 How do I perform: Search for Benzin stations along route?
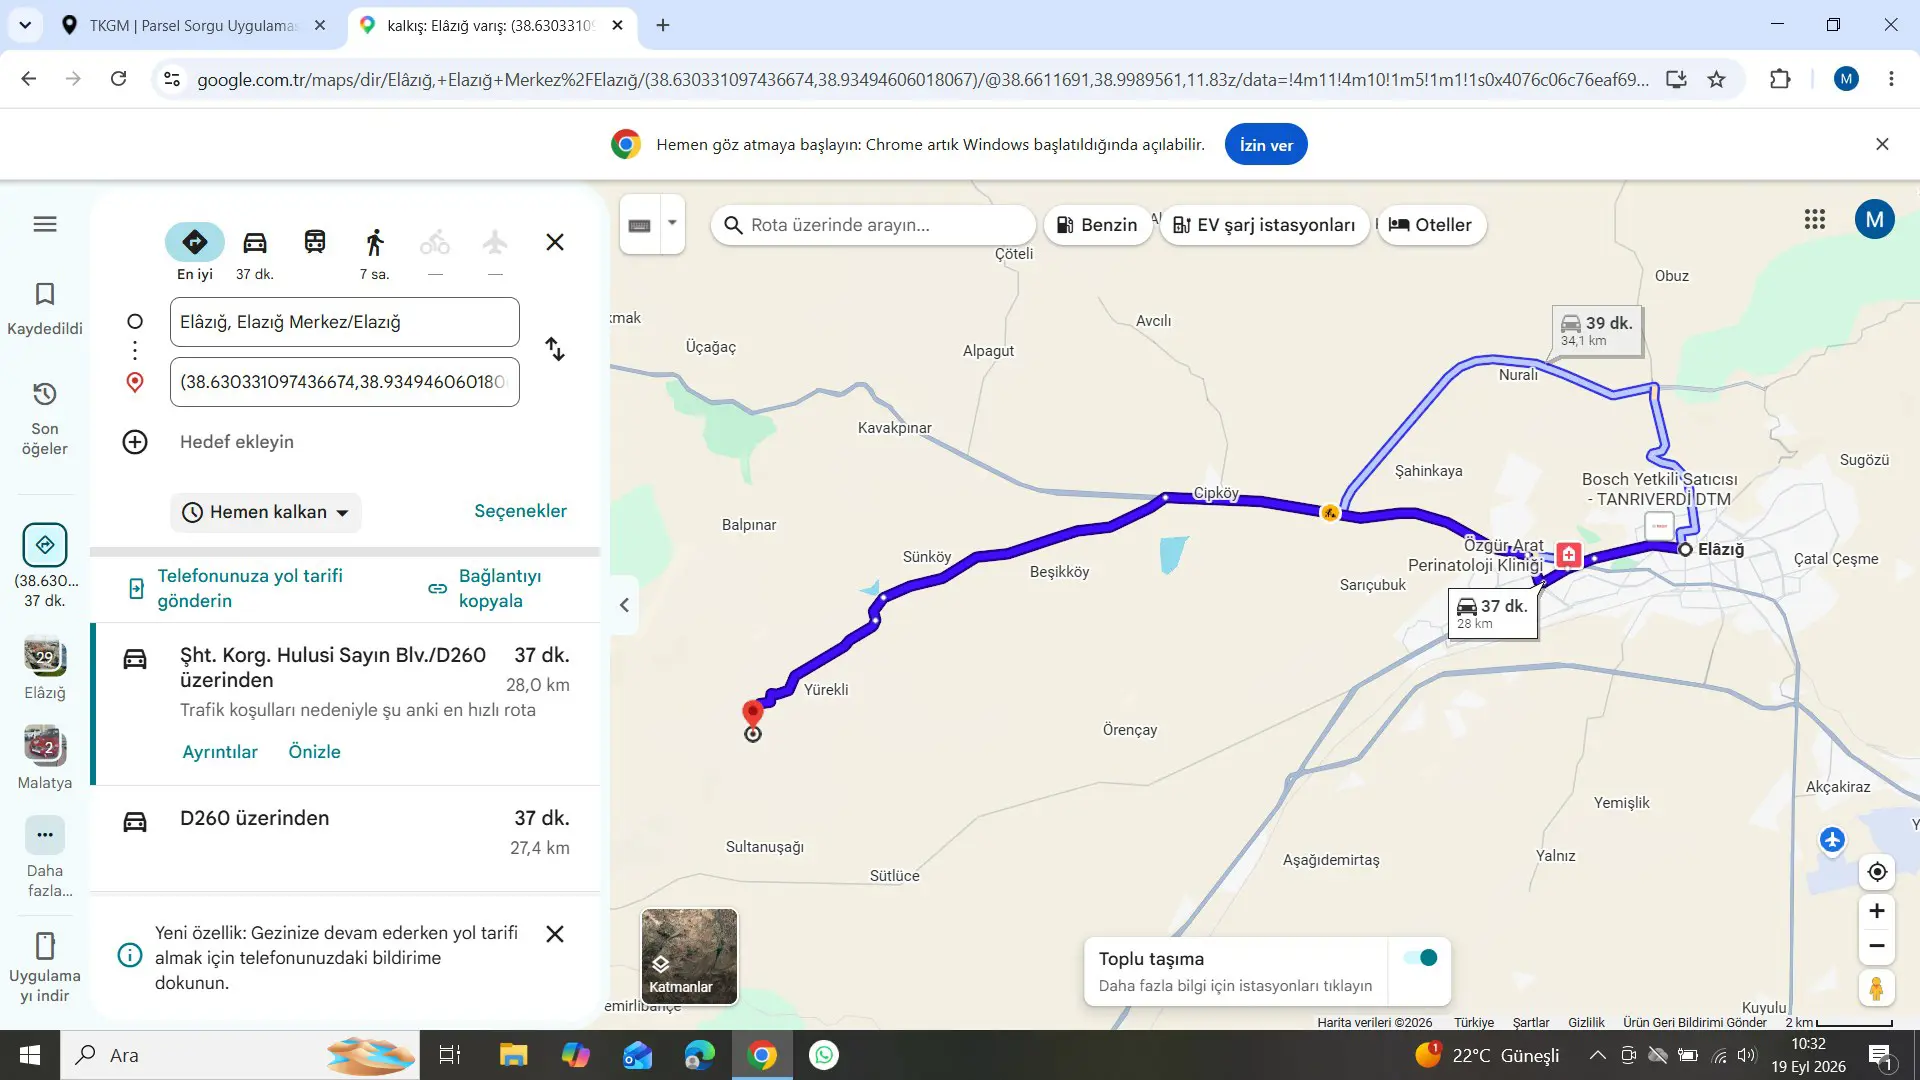[1097, 225]
